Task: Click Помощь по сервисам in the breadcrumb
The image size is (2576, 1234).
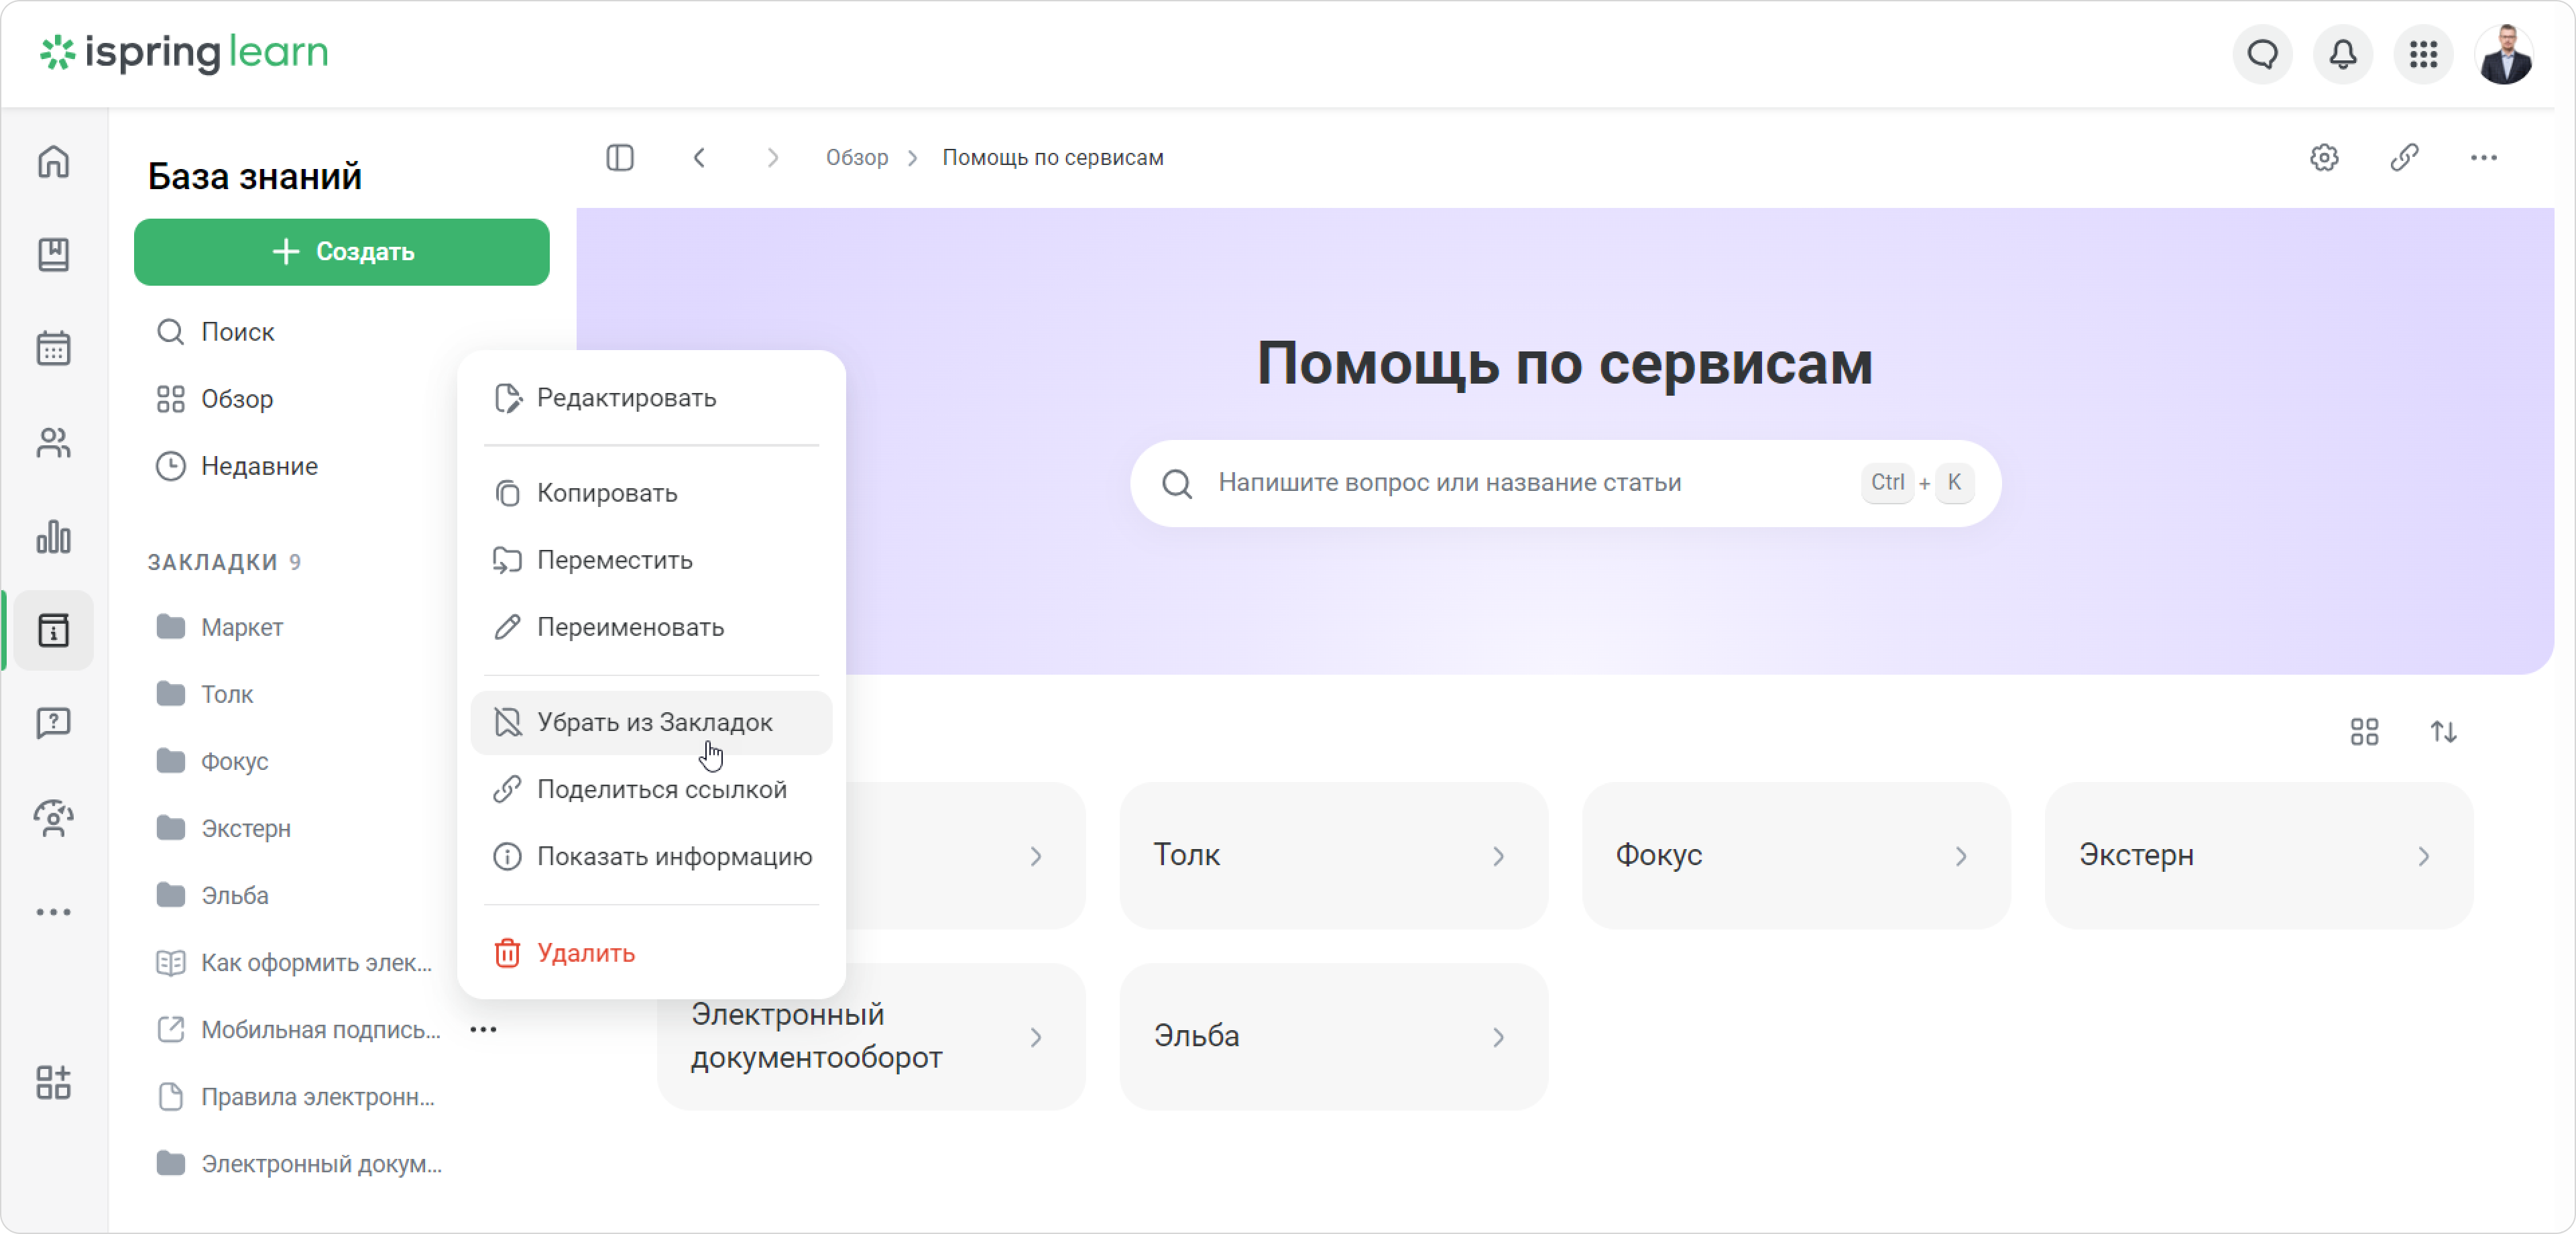Action: [1053, 158]
